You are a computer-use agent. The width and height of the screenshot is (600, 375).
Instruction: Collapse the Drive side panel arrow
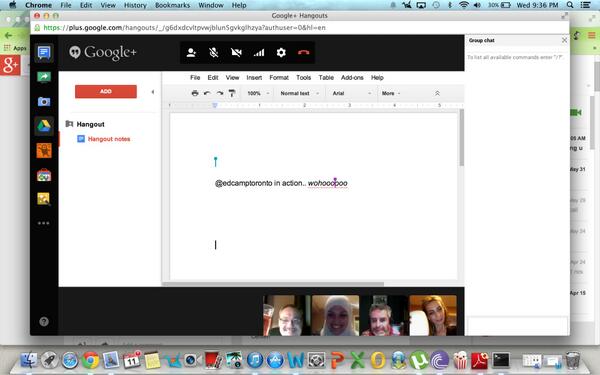tap(153, 92)
